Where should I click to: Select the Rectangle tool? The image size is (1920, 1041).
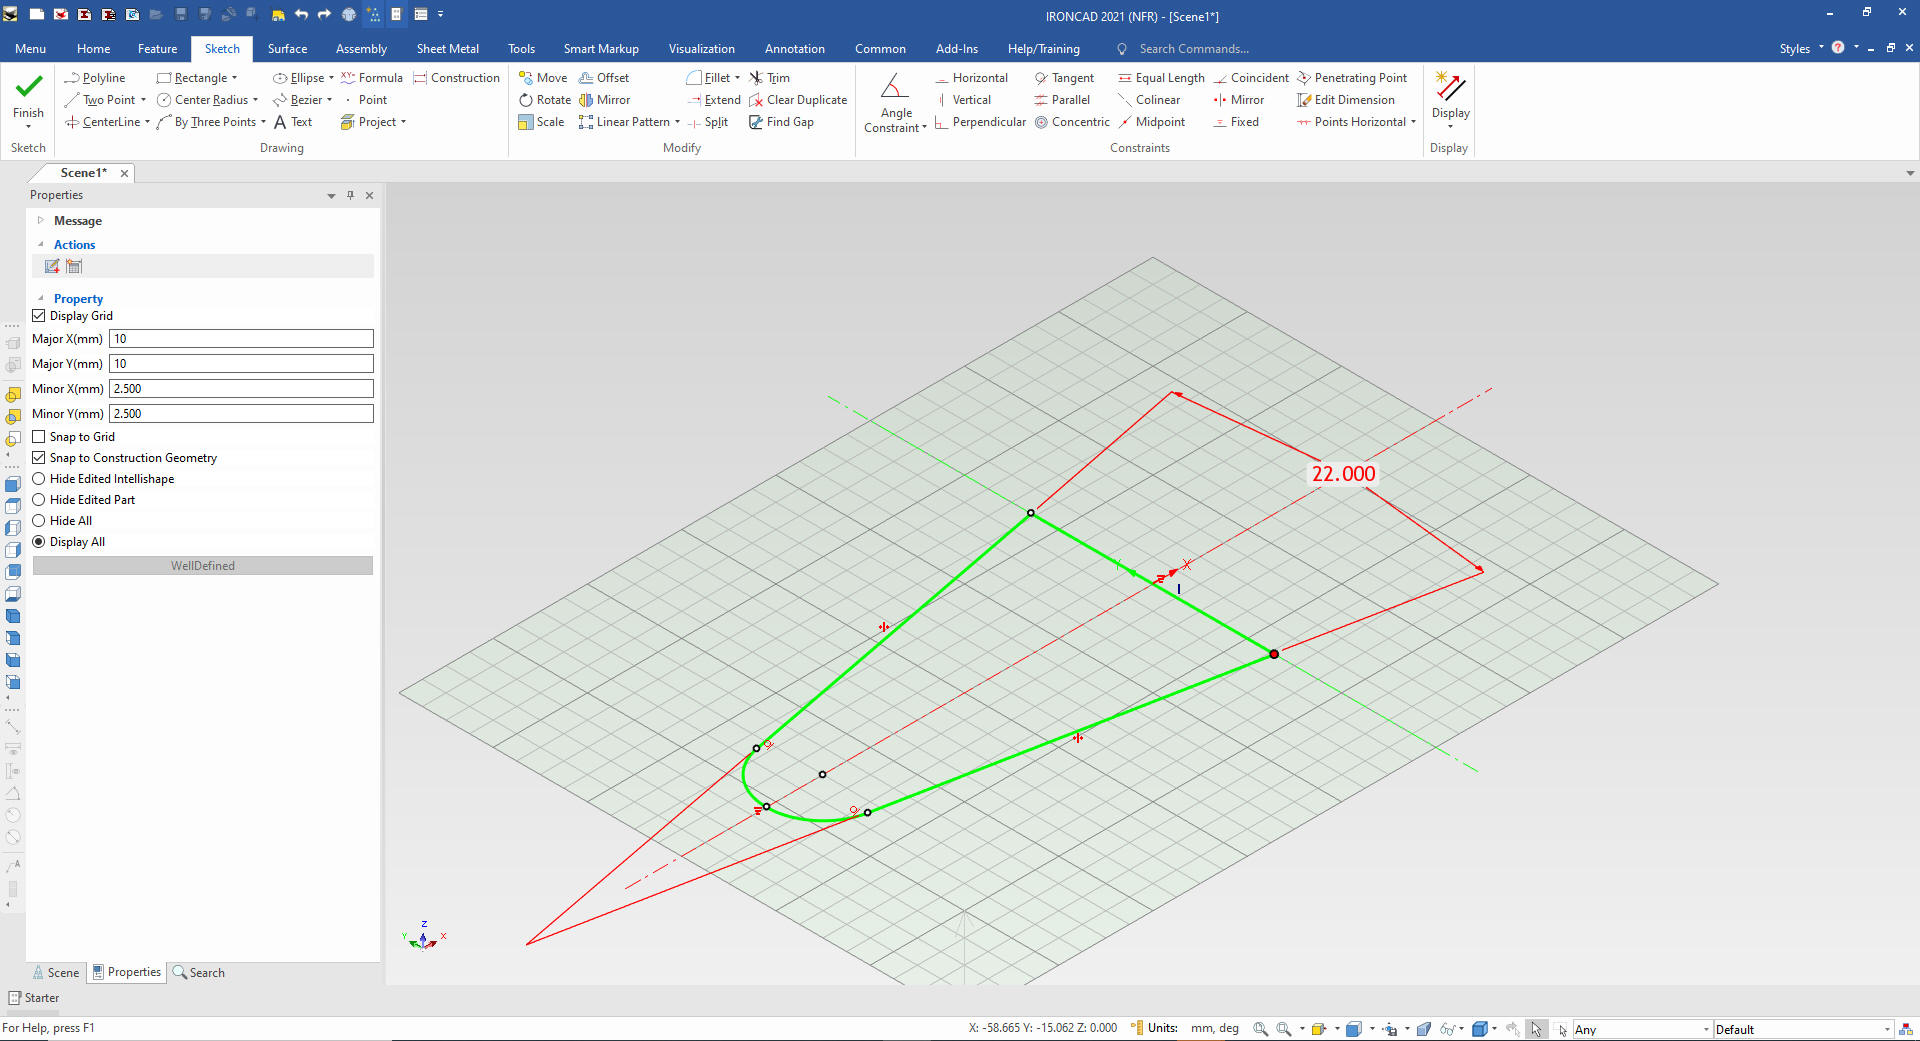click(191, 78)
